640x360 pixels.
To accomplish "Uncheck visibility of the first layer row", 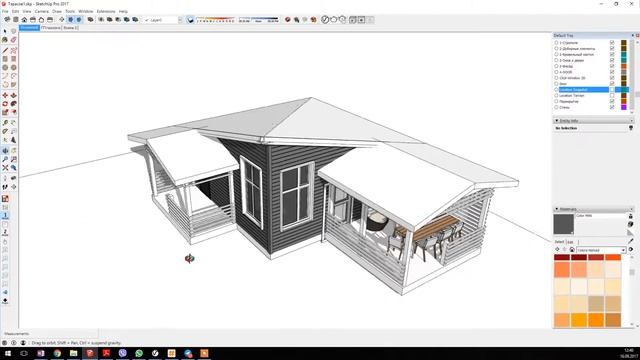I will pyautogui.click(x=612, y=42).
